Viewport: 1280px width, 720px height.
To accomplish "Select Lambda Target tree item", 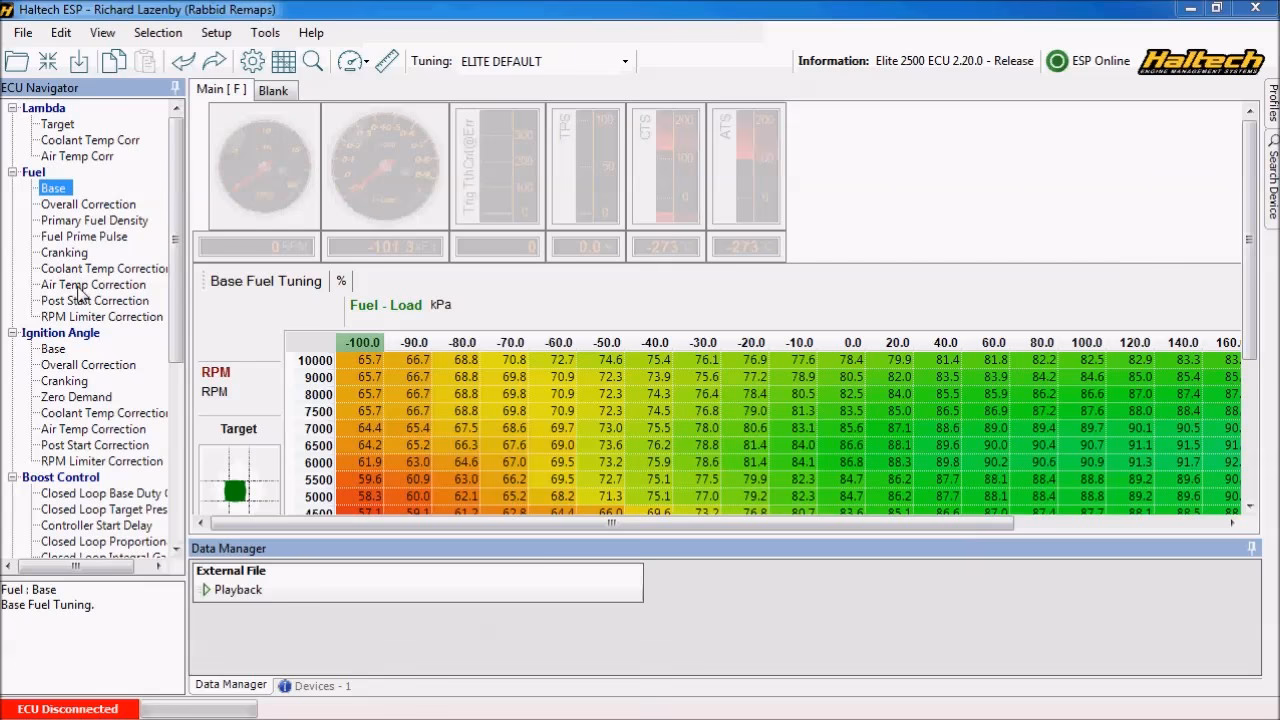I will click(57, 124).
